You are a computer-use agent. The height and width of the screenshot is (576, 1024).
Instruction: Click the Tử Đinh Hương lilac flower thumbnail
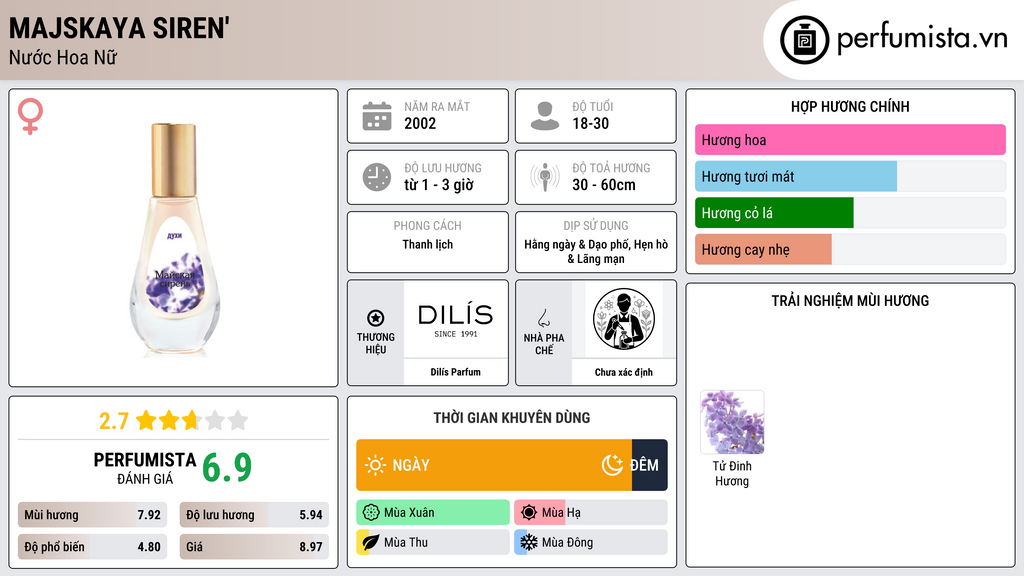[732, 422]
